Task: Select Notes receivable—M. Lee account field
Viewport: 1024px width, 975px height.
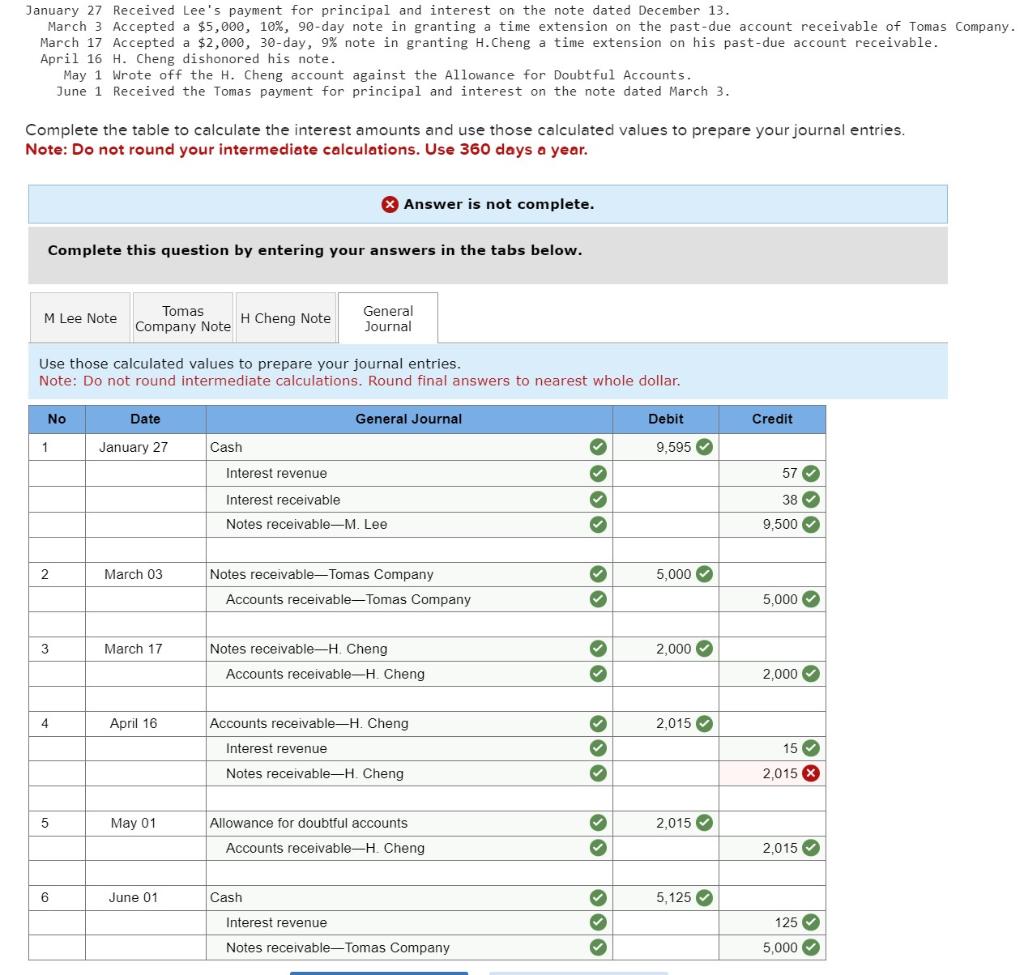Action: pyautogui.click(x=409, y=524)
